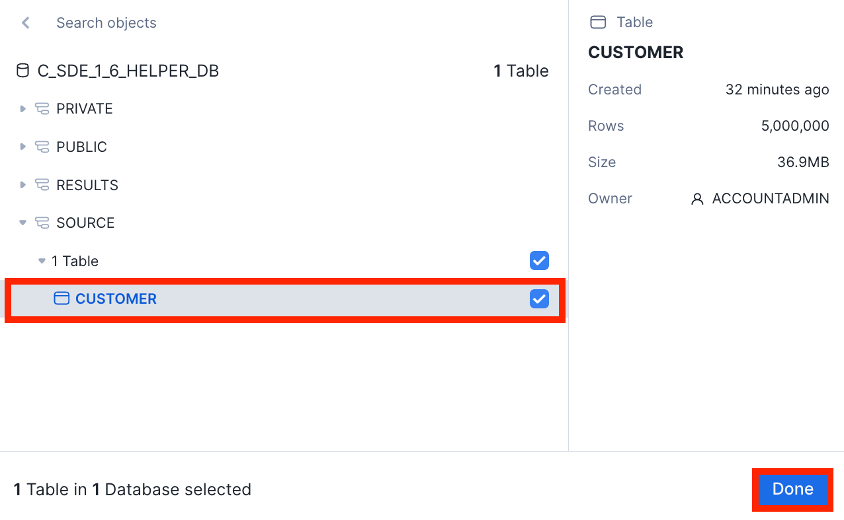The width and height of the screenshot is (844, 520).
Task: Click the RESULTS schema icon
Action: click(x=42, y=185)
